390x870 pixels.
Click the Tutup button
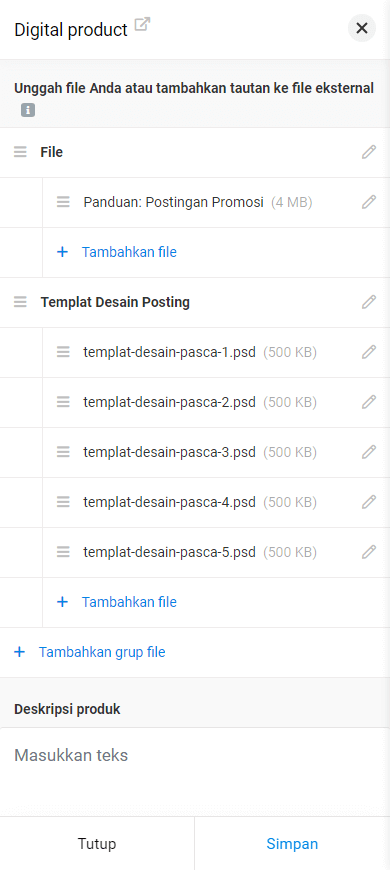(x=97, y=843)
